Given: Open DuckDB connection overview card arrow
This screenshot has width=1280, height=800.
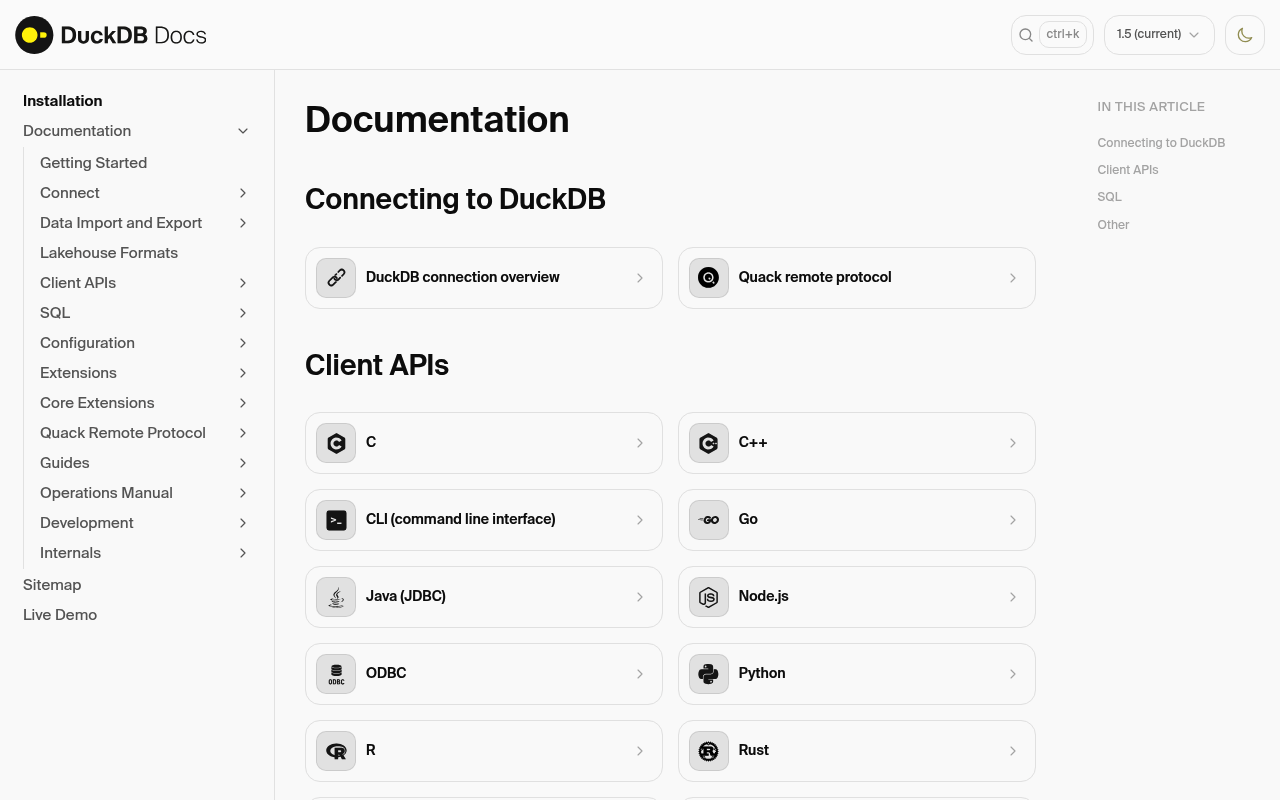Looking at the screenshot, I should point(640,278).
